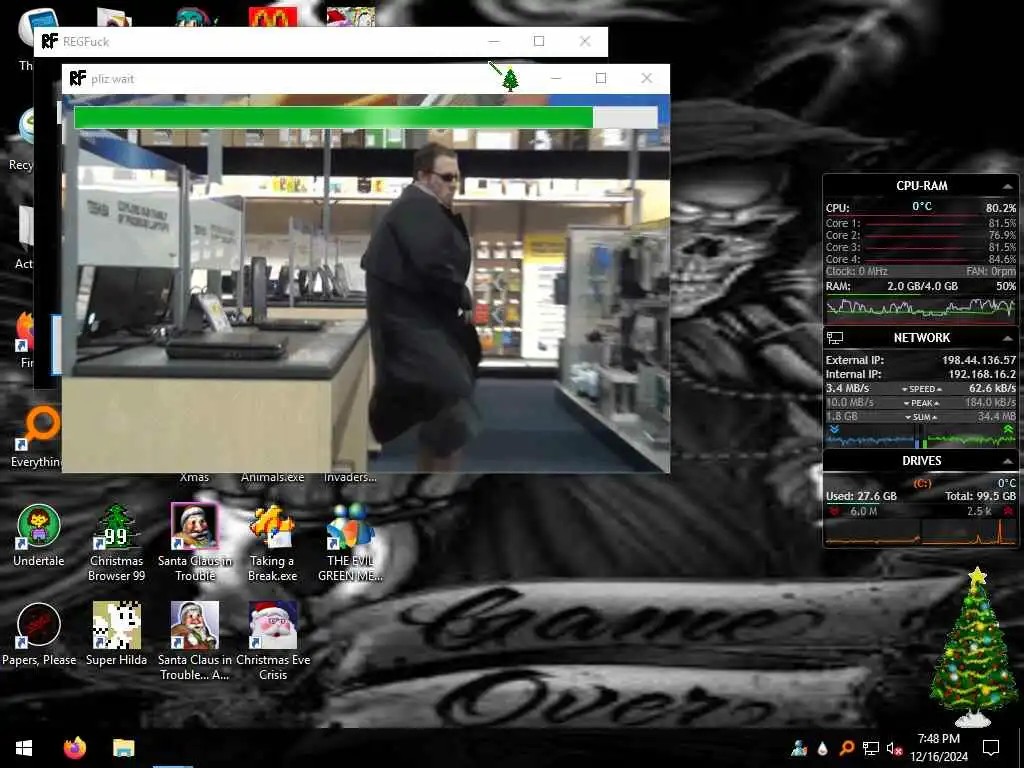Click the PEAK label in the NETWORK widget
The image size is (1024, 768).
[x=921, y=403]
